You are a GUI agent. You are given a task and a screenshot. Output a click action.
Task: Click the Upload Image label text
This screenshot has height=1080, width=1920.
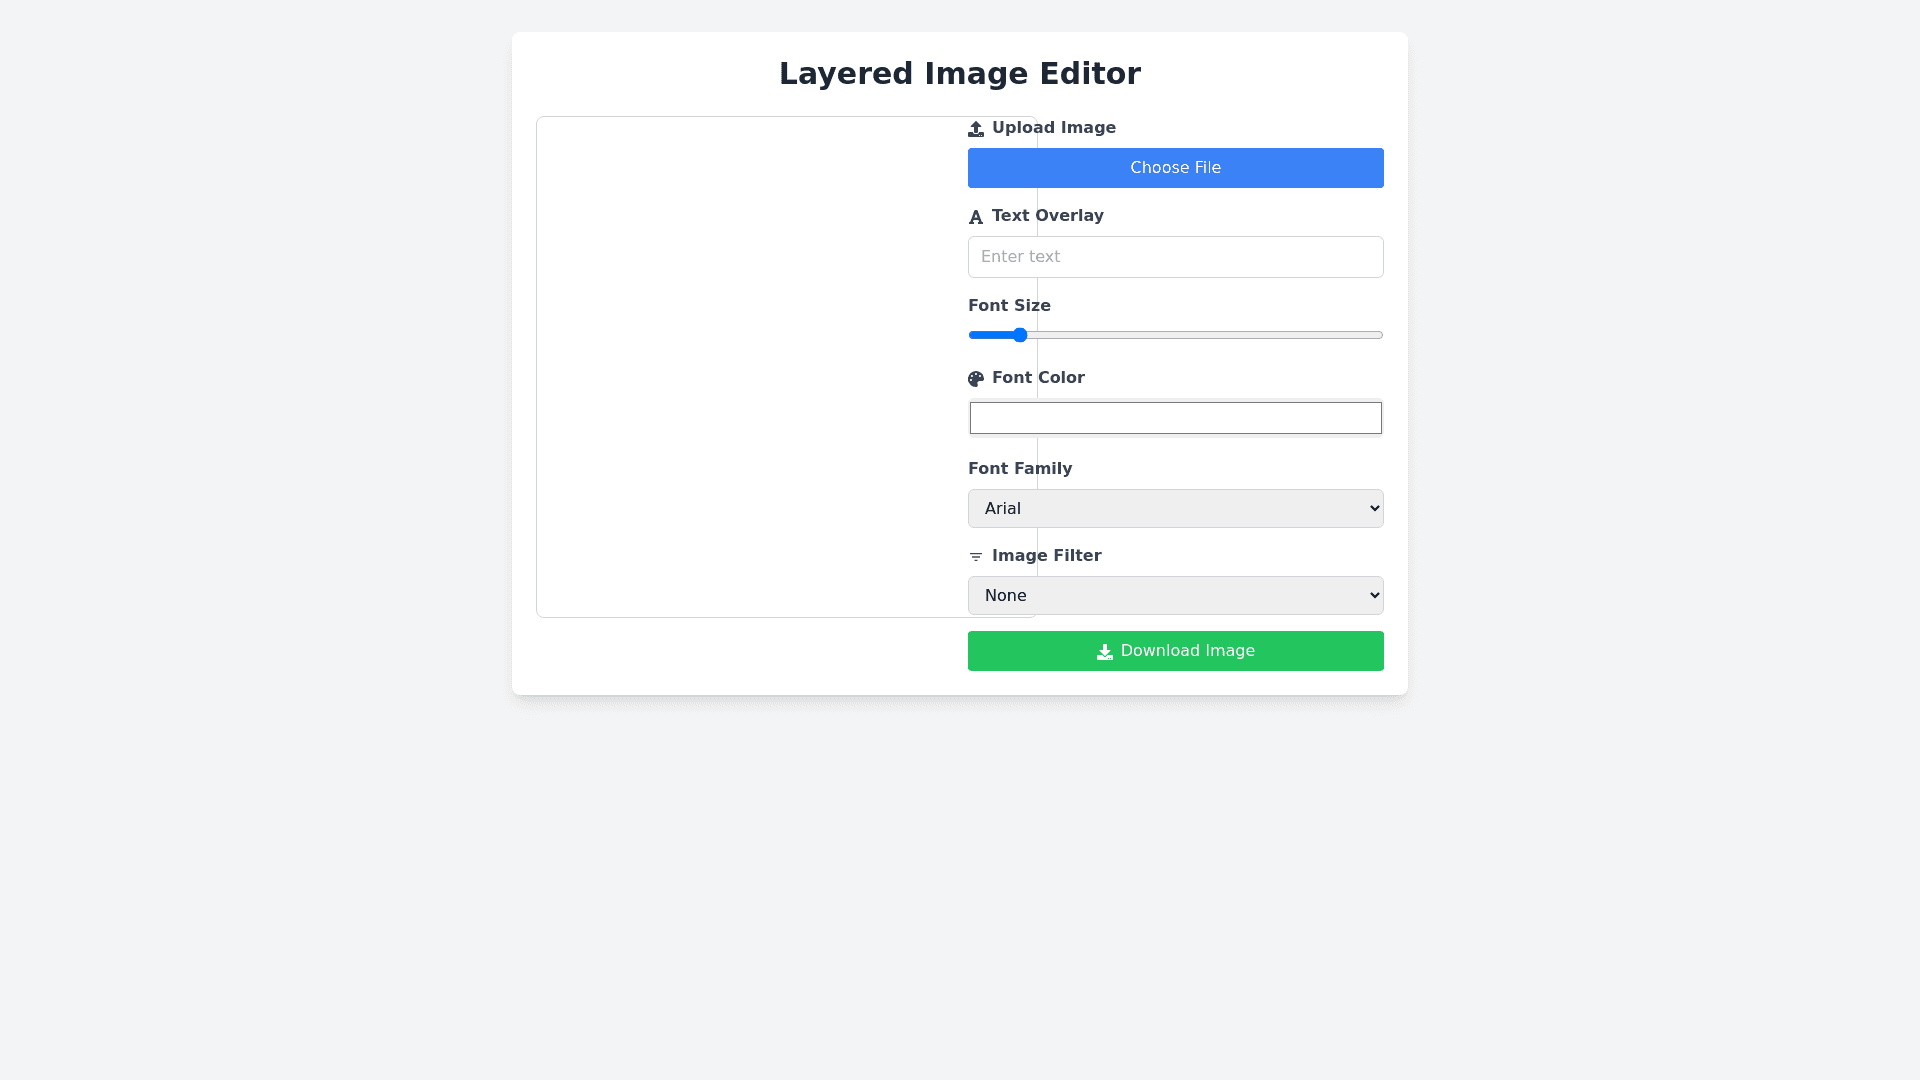click(x=1053, y=128)
